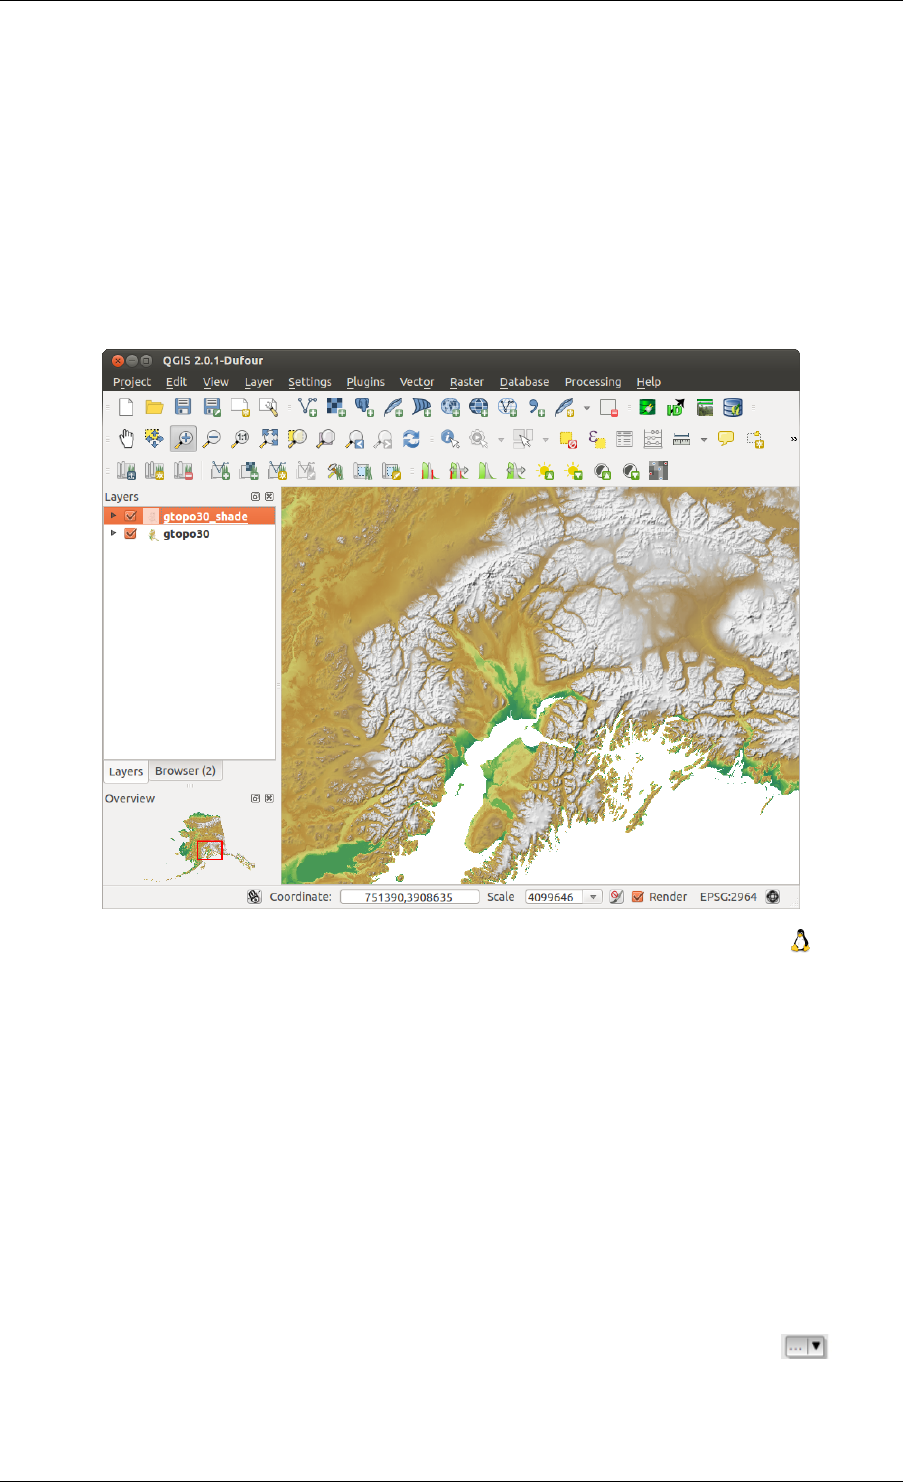Save project with the floppy disk icon
The image size is (903, 1482).
tap(182, 407)
